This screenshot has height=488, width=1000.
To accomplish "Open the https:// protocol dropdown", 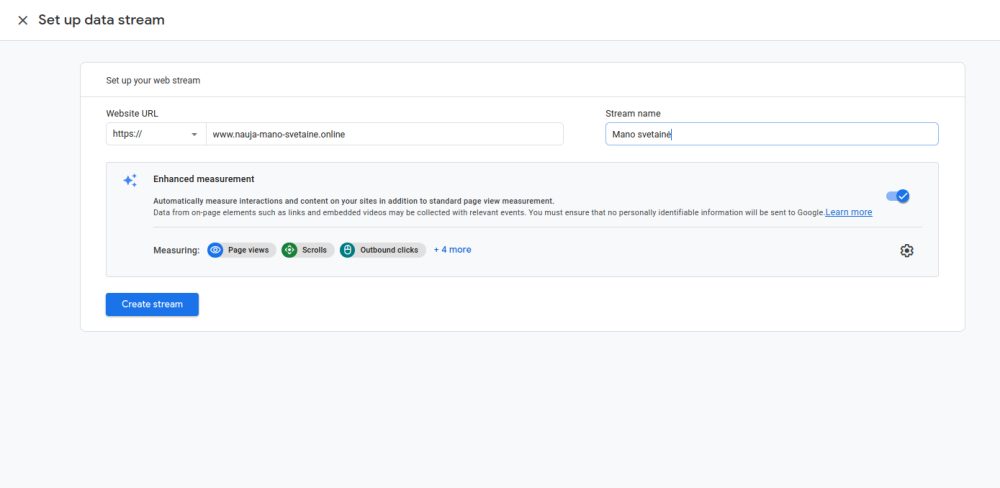I will pyautogui.click(x=155, y=134).
